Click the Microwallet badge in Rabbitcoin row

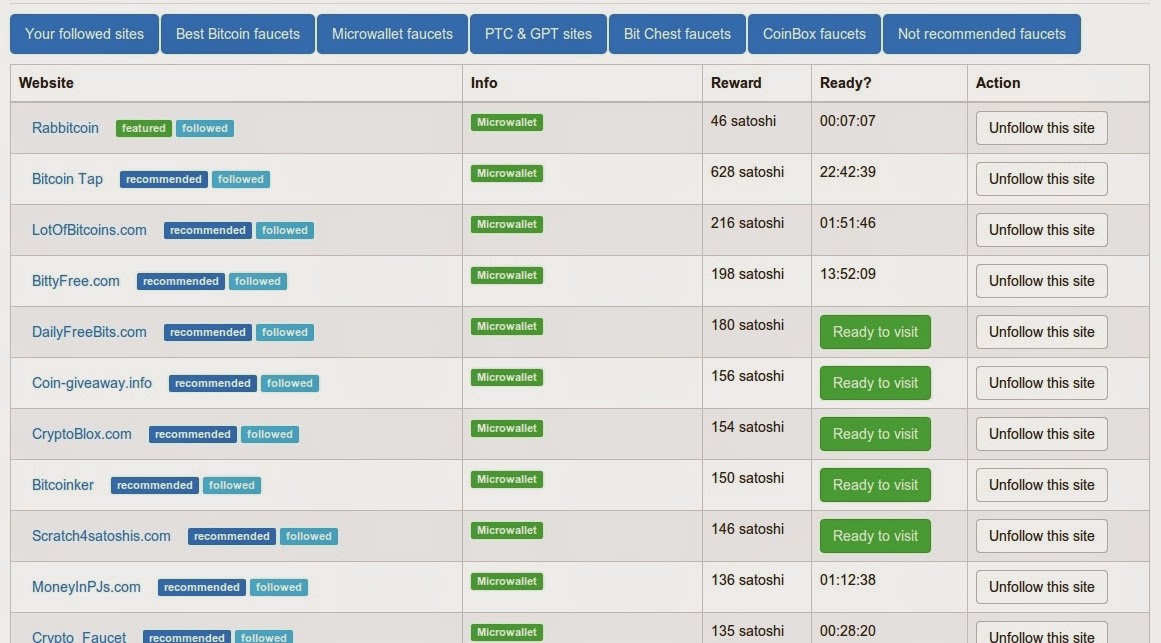[506, 122]
